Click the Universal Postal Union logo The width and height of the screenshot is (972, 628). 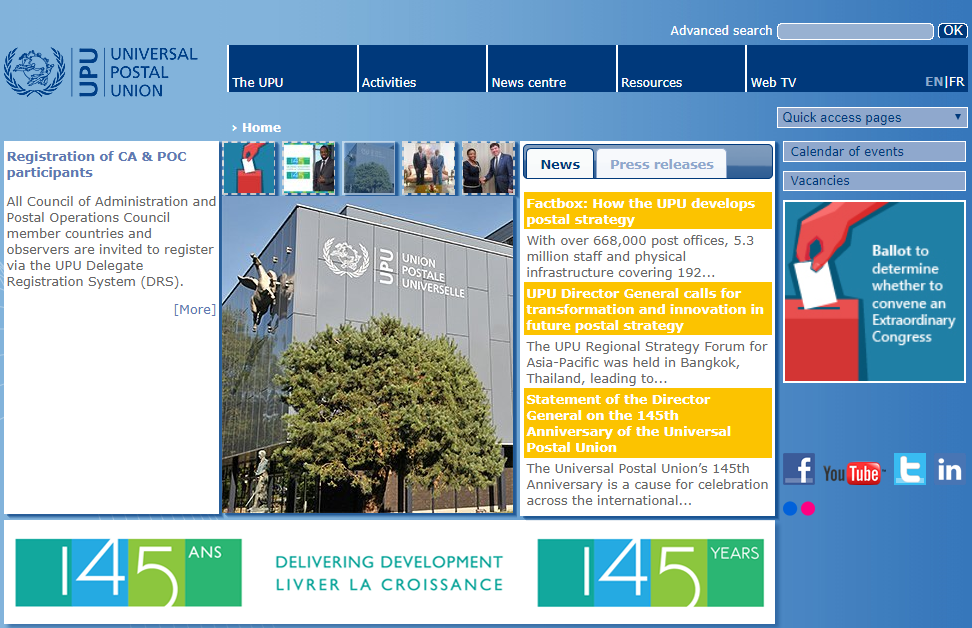click(x=100, y=72)
